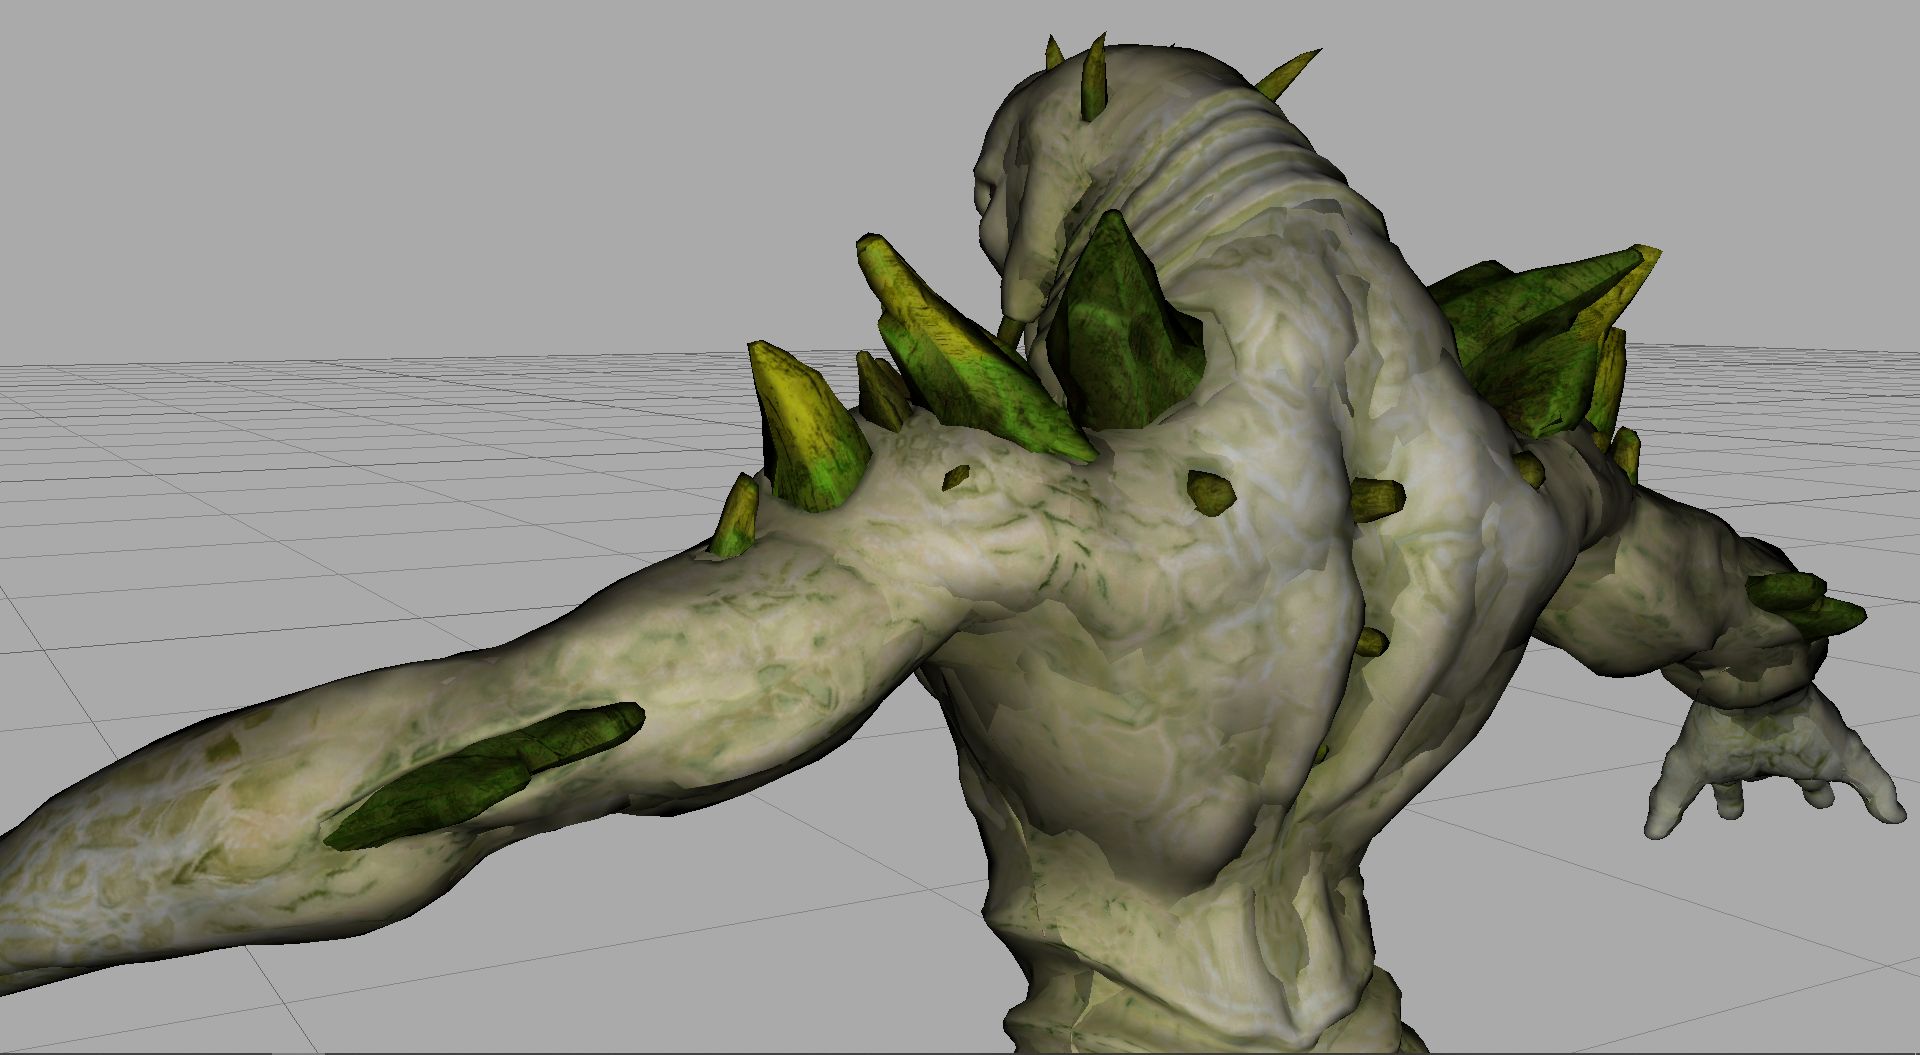
Task: Pick the dark green crystal on the outstretched forearm
Action: pyautogui.click(x=483, y=775)
